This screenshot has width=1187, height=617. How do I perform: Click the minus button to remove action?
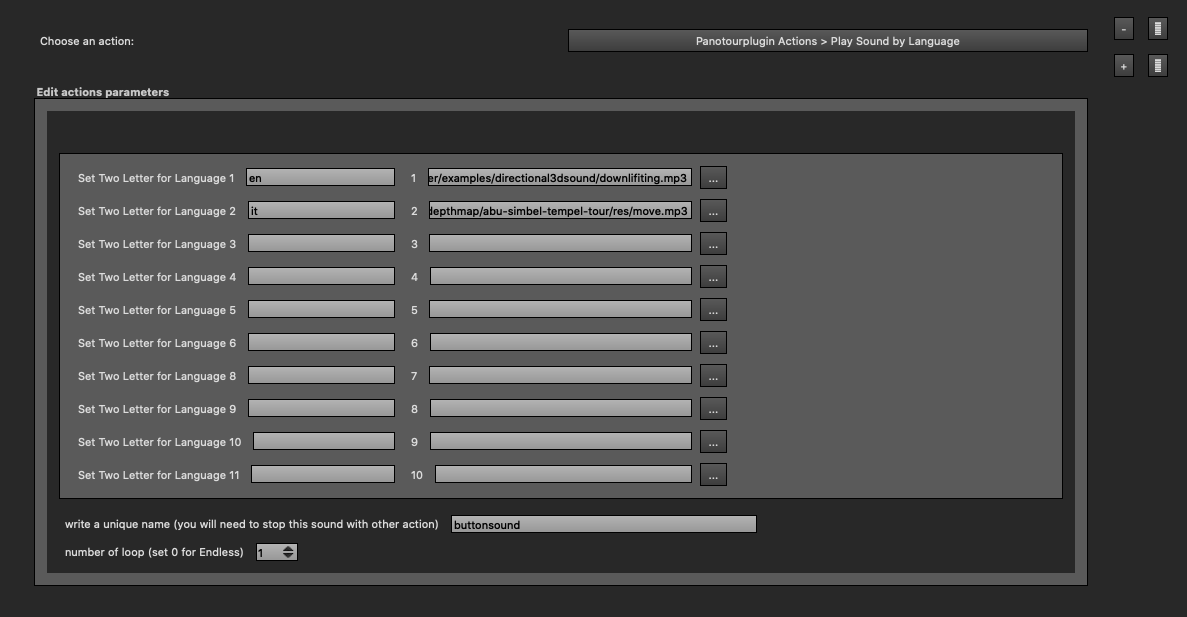(1122, 28)
